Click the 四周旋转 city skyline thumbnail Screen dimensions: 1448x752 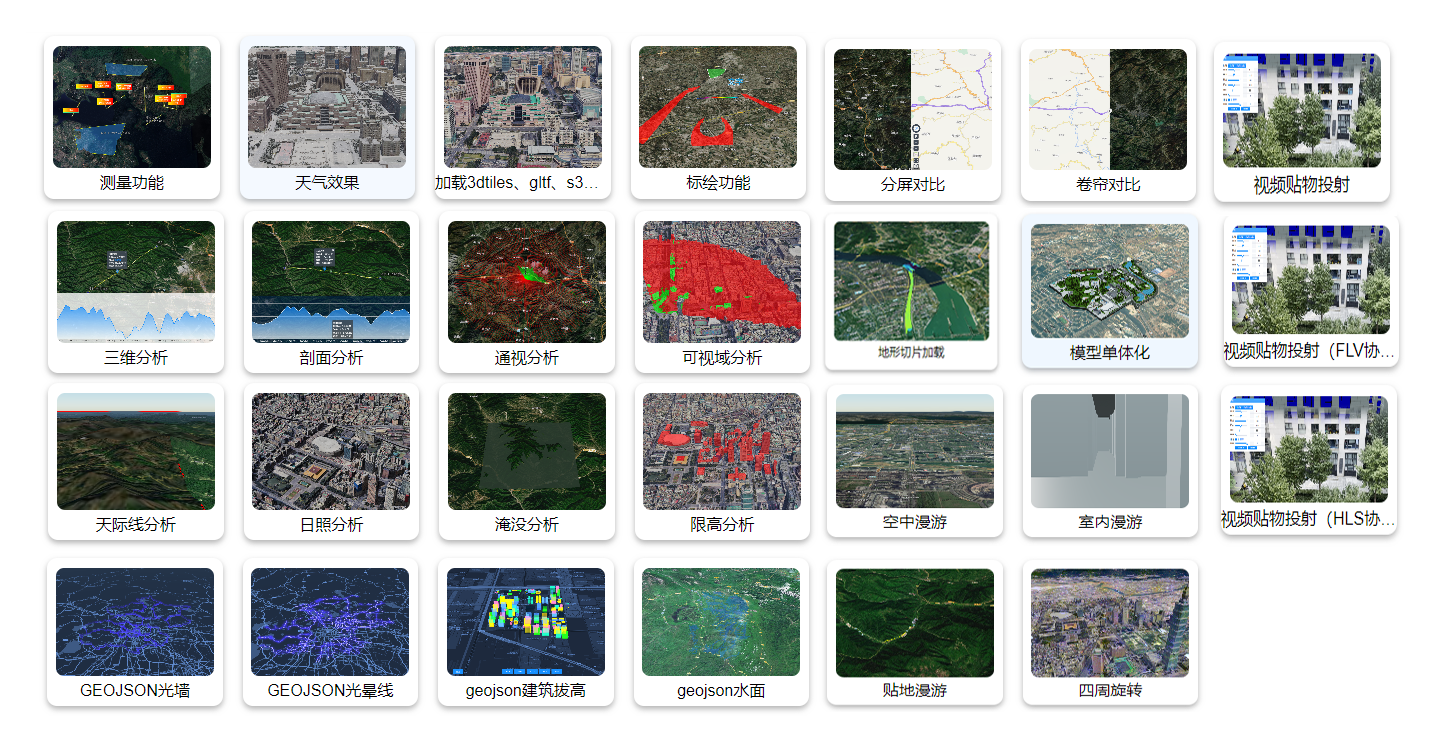[x=1109, y=623]
